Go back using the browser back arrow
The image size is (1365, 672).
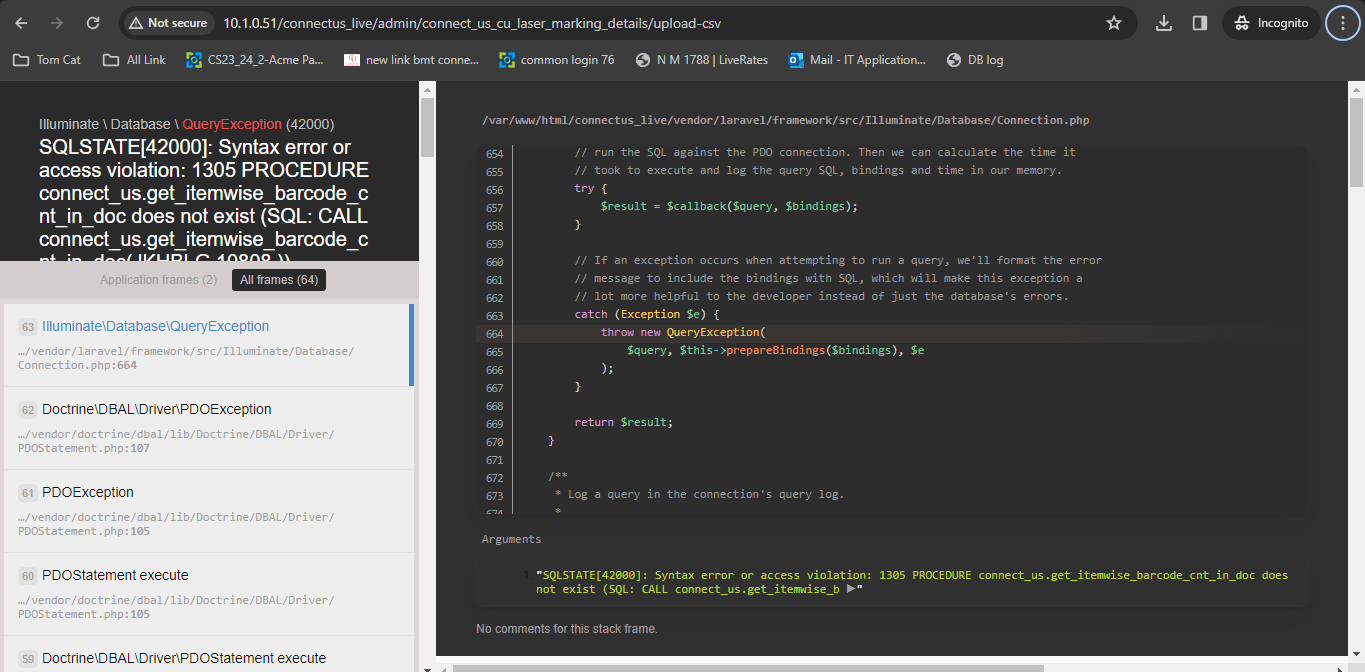[x=22, y=23]
